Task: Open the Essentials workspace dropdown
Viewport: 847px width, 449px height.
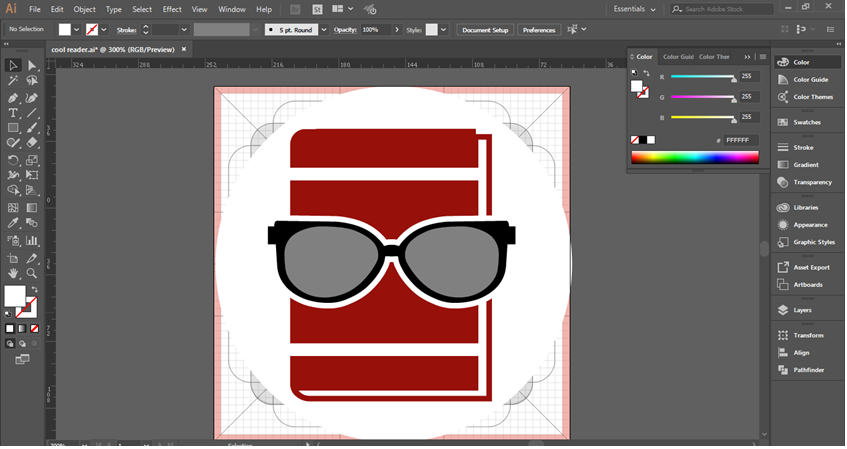Action: 635,9
